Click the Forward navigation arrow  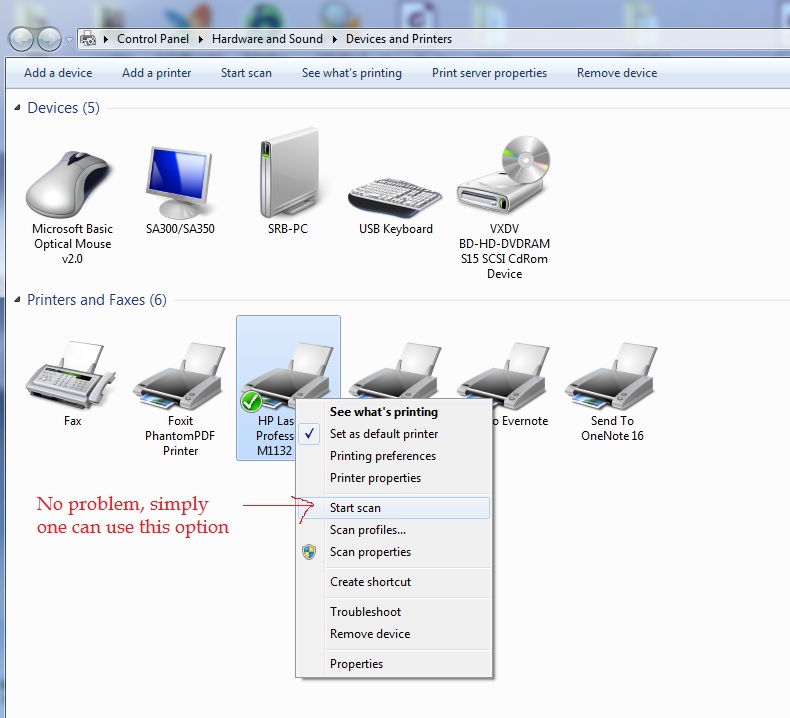49,39
